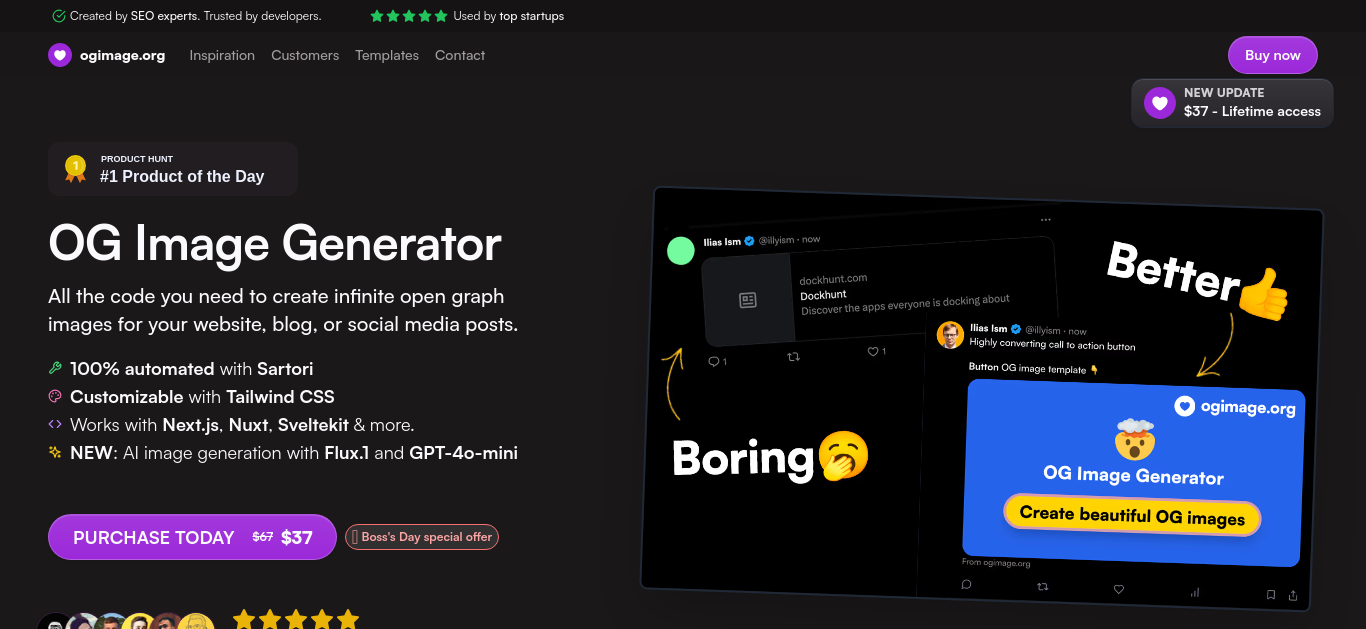Viewport: 1366px width, 629px height.
Task: Click the wrench icon beside '100% automated'
Action: coord(55,368)
